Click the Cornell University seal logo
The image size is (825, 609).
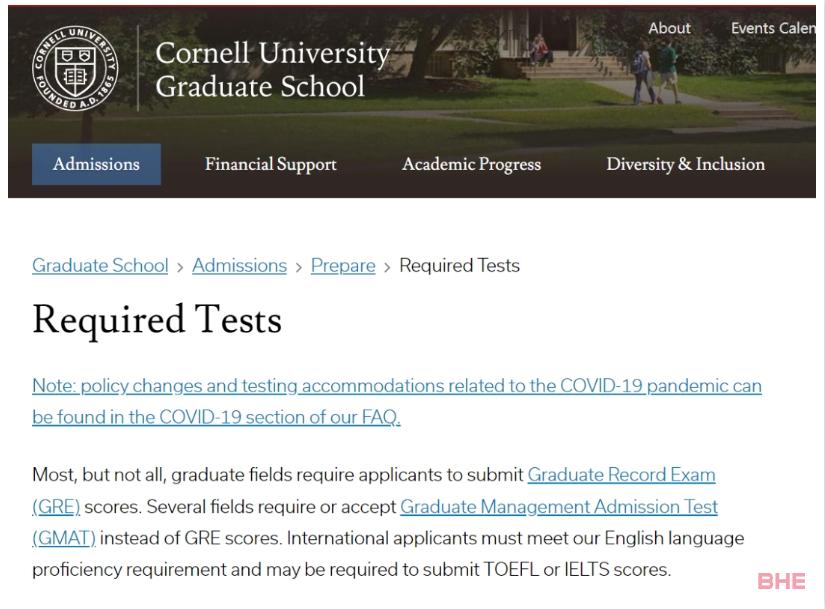75,68
